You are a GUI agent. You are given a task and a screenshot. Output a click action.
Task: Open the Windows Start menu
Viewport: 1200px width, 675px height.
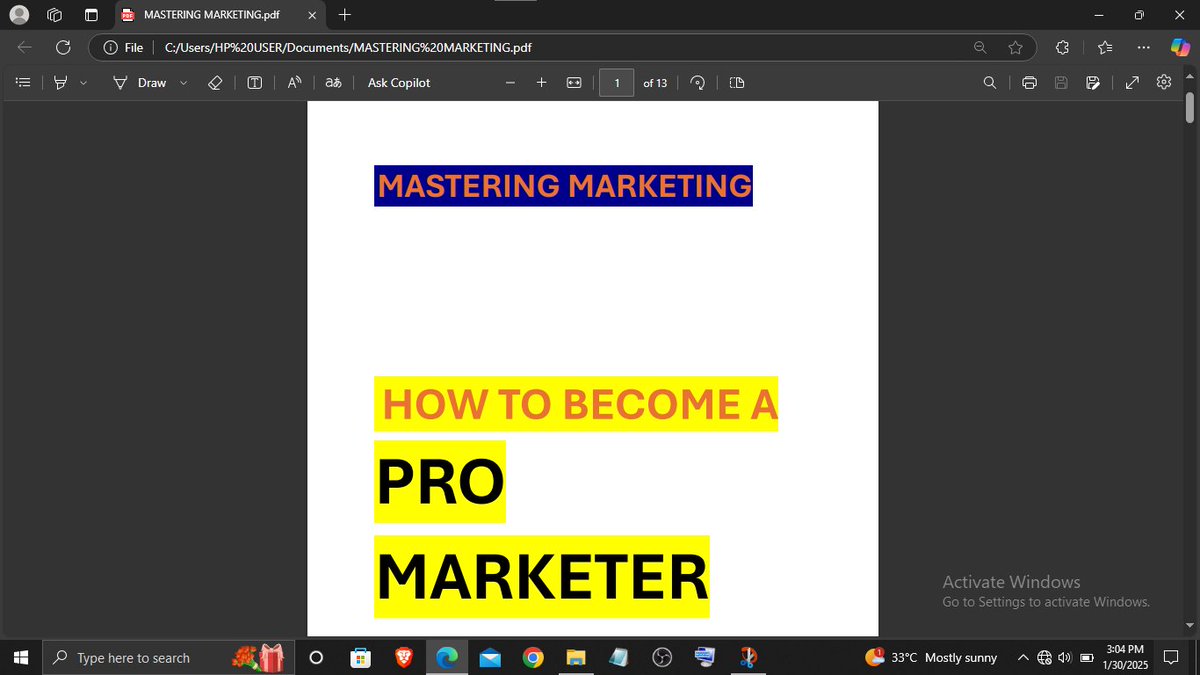tap(22, 657)
